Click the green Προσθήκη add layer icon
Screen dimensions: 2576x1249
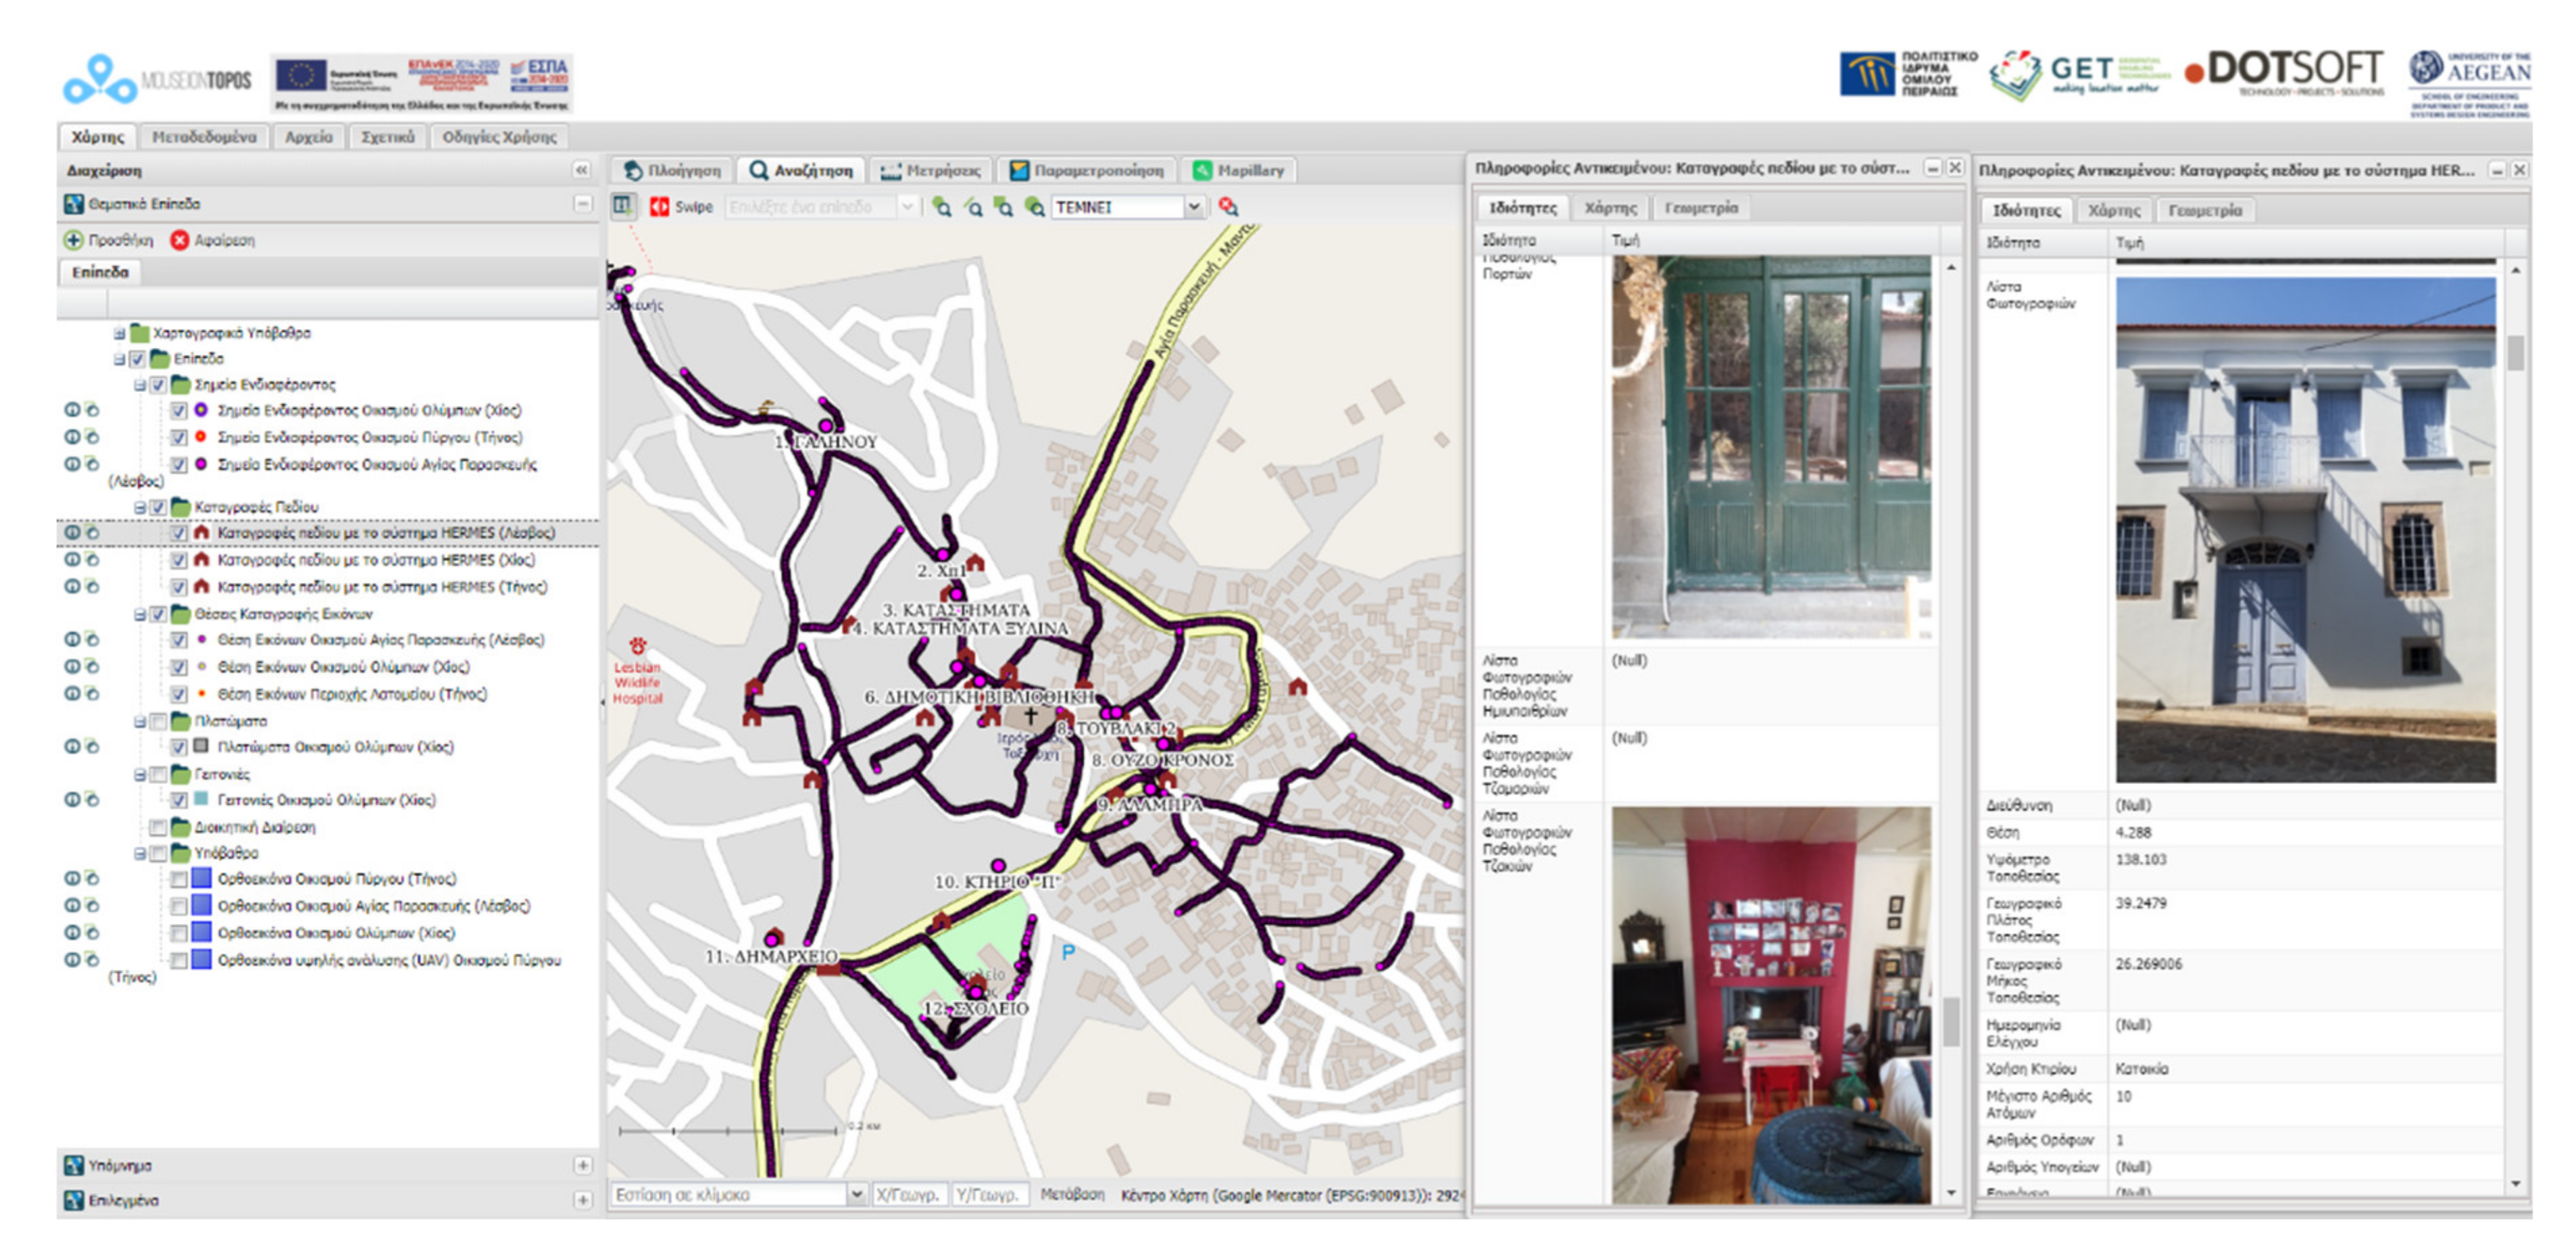pyautogui.click(x=74, y=240)
